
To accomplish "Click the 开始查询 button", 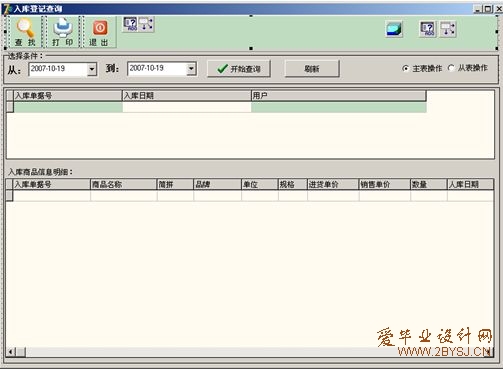I will tap(239, 69).
